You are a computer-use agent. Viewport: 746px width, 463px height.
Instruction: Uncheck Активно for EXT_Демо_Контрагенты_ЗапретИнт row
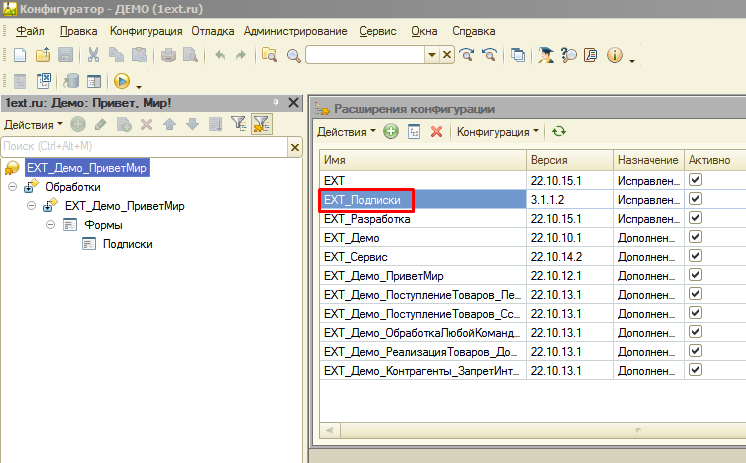click(x=695, y=370)
